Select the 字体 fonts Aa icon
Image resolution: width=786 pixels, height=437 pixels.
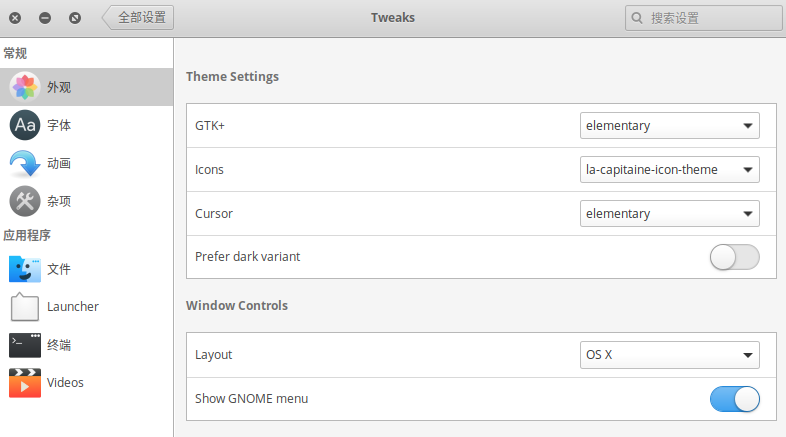[x=25, y=125]
